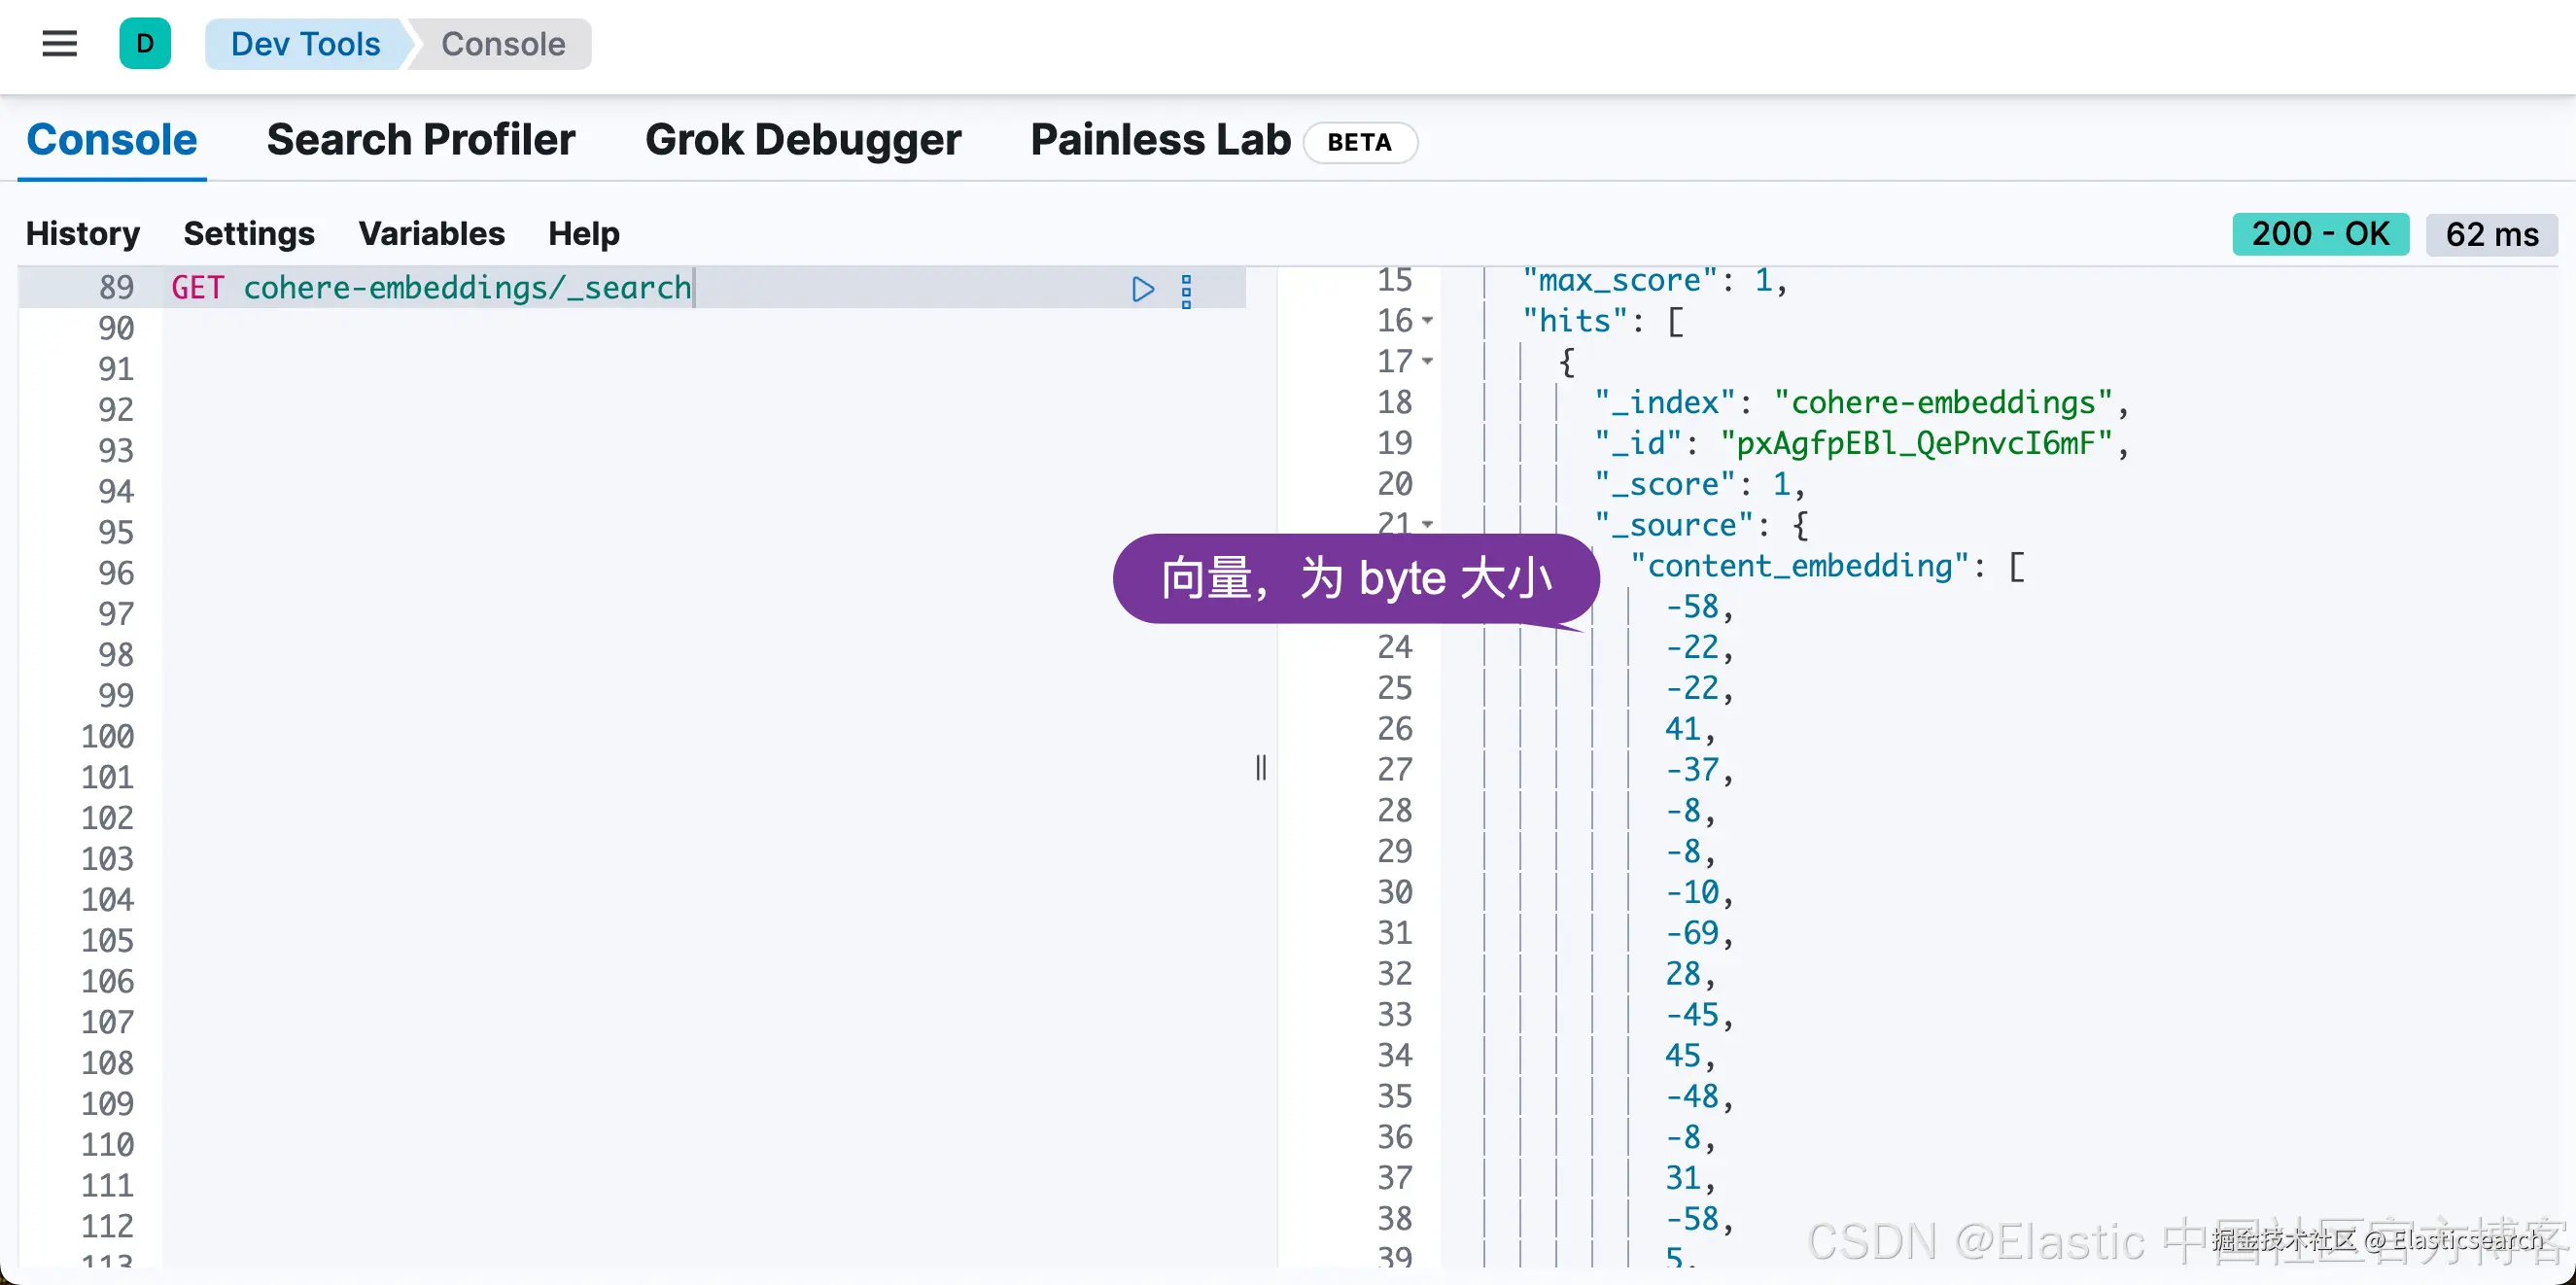Collapse the fold arrow at line 17
The width and height of the screenshot is (2576, 1285).
tap(1428, 361)
